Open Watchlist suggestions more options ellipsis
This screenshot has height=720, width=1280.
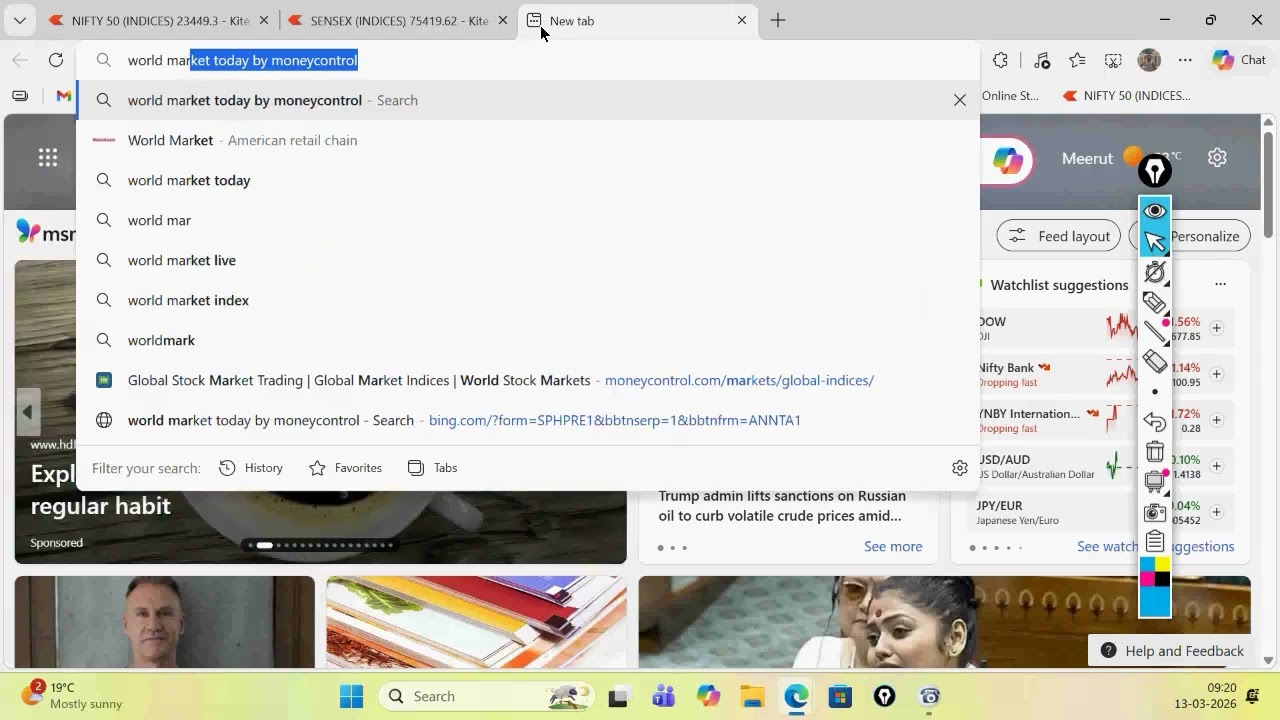pos(1220,285)
